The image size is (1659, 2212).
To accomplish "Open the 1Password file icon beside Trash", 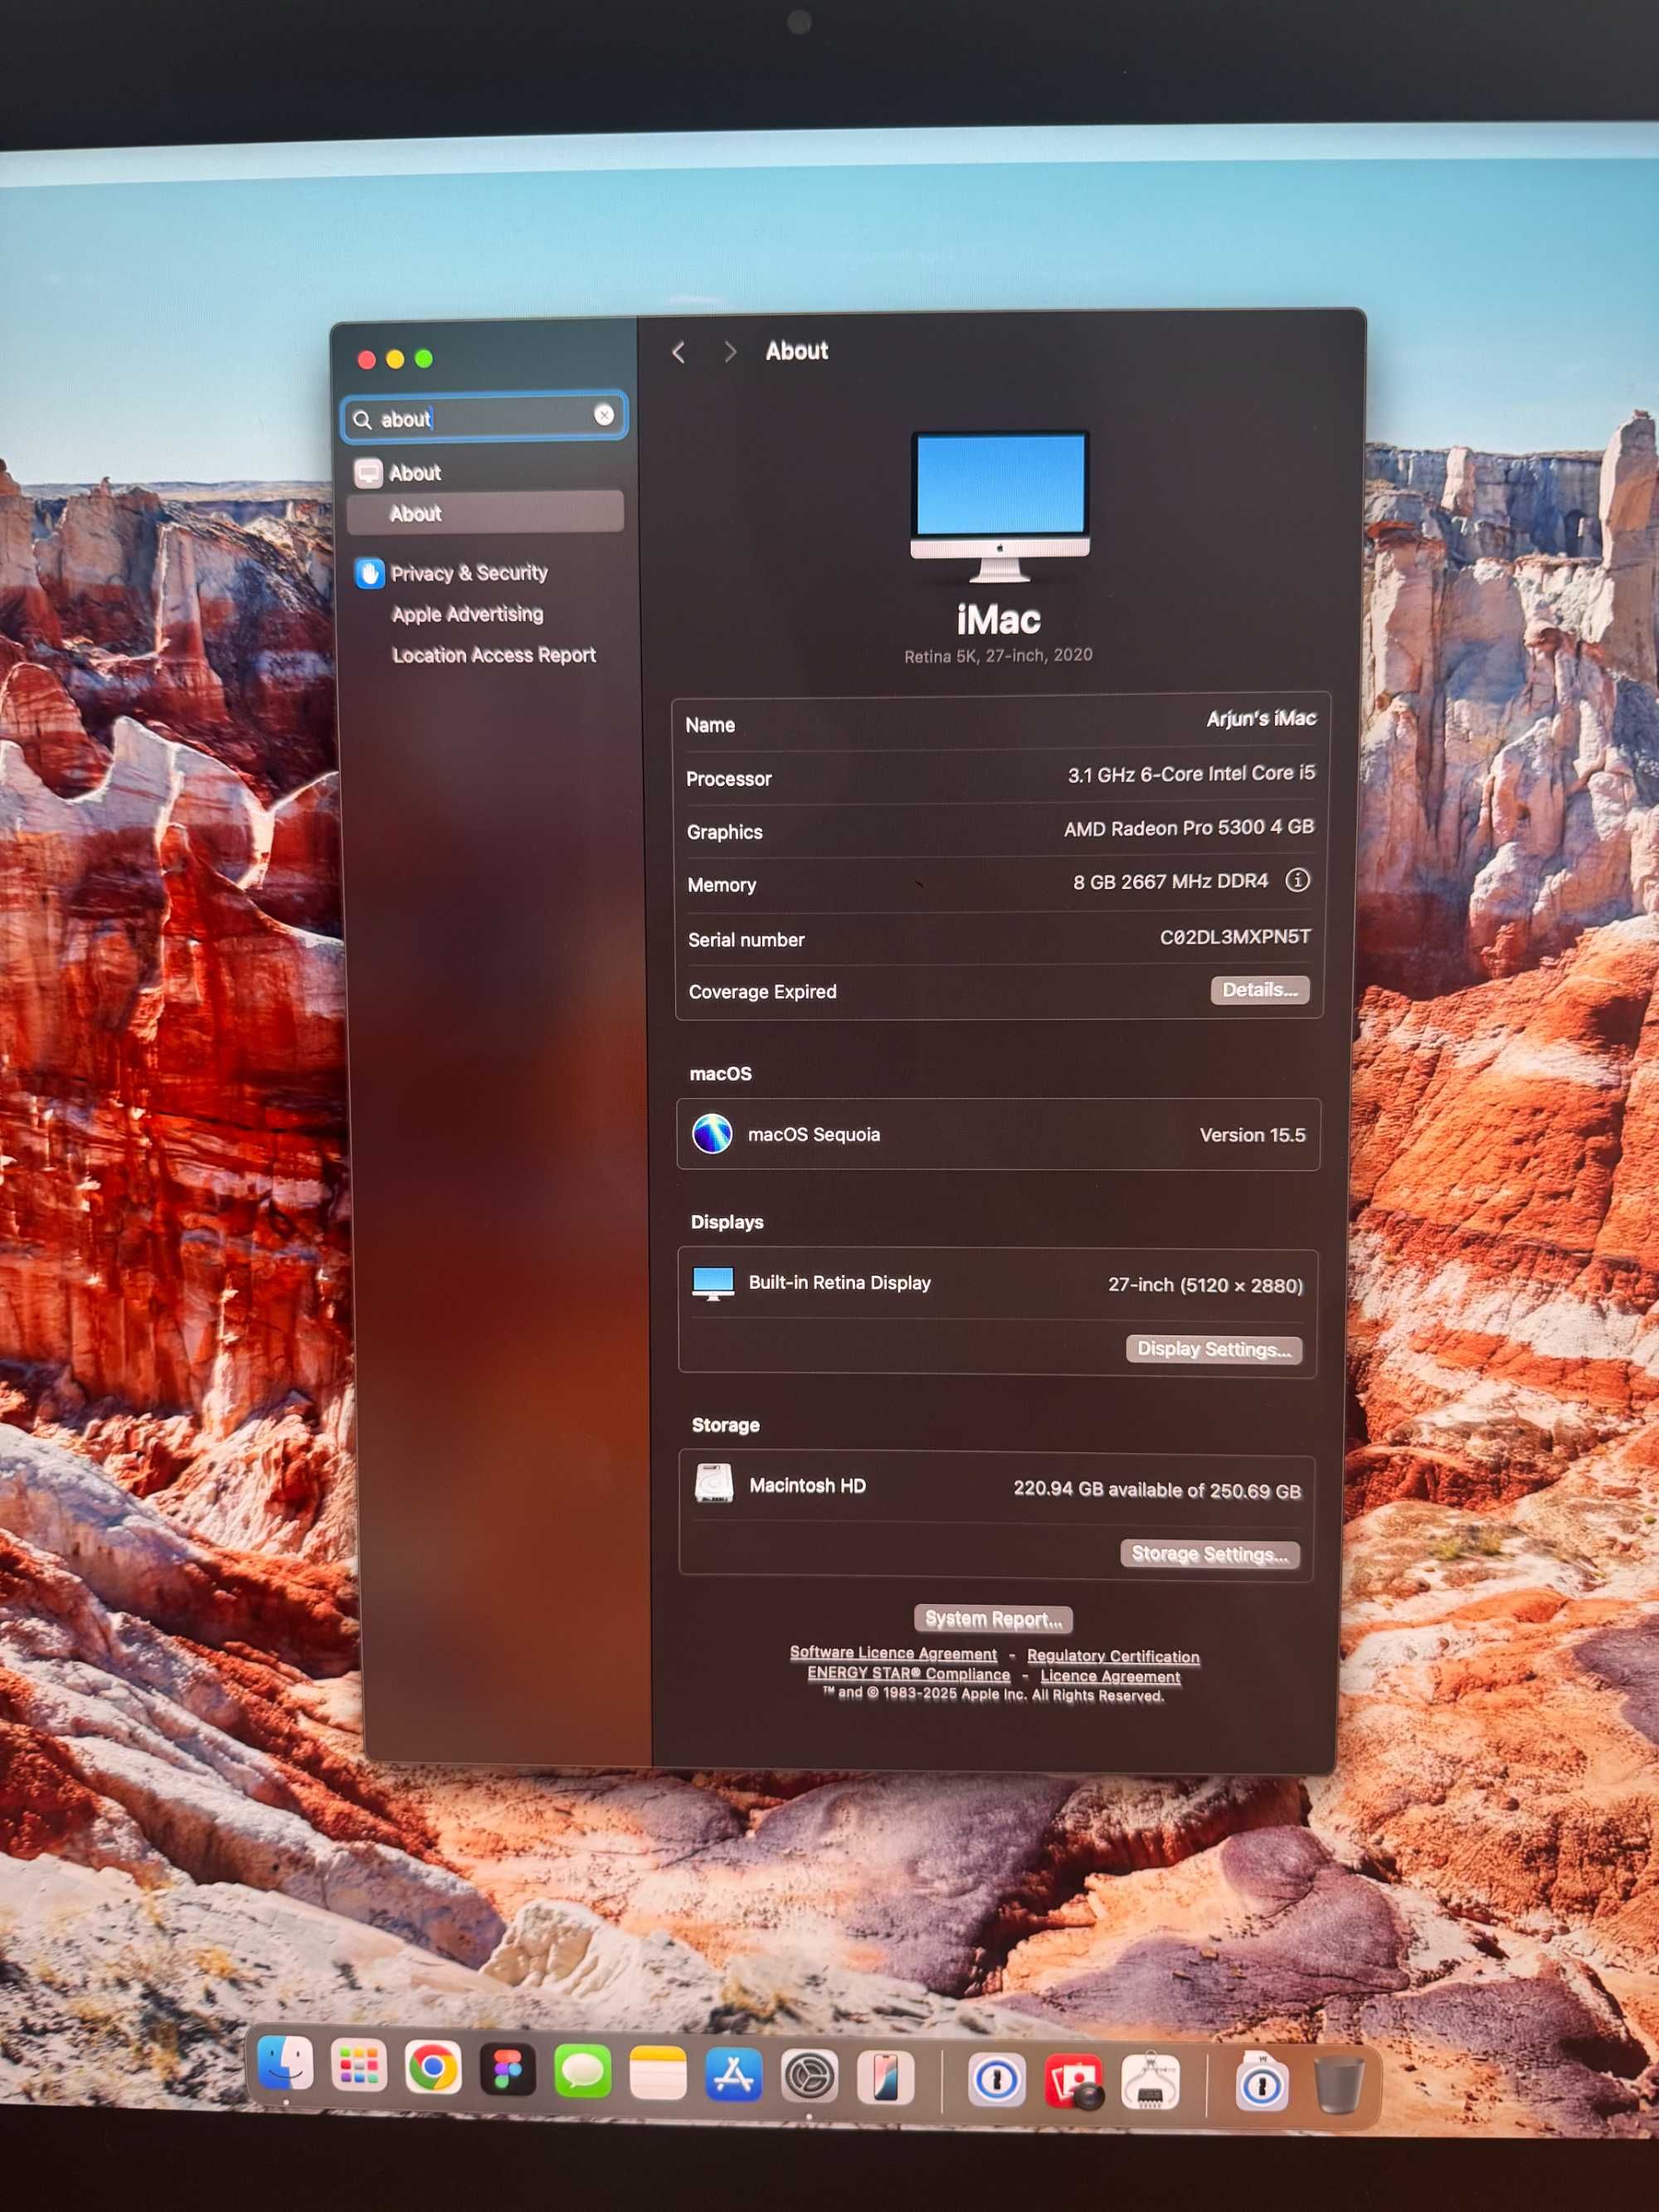I will pos(1262,2083).
